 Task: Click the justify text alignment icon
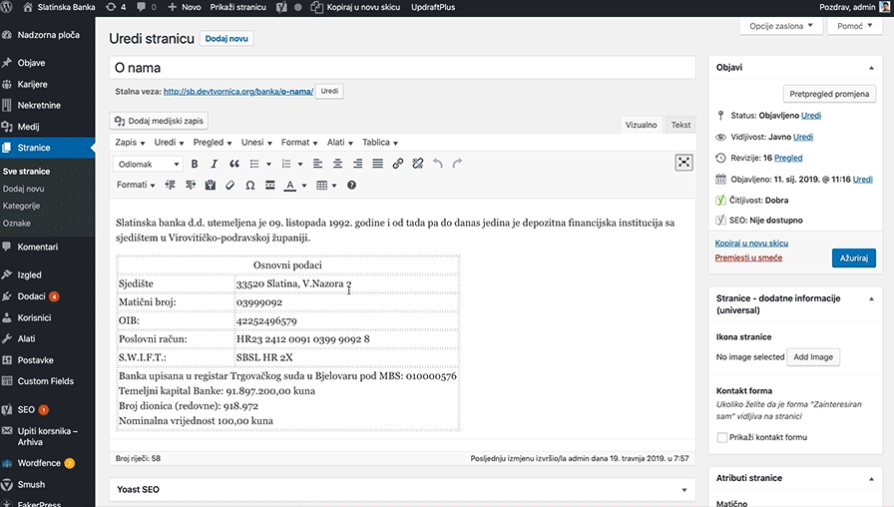pyautogui.click(x=377, y=164)
